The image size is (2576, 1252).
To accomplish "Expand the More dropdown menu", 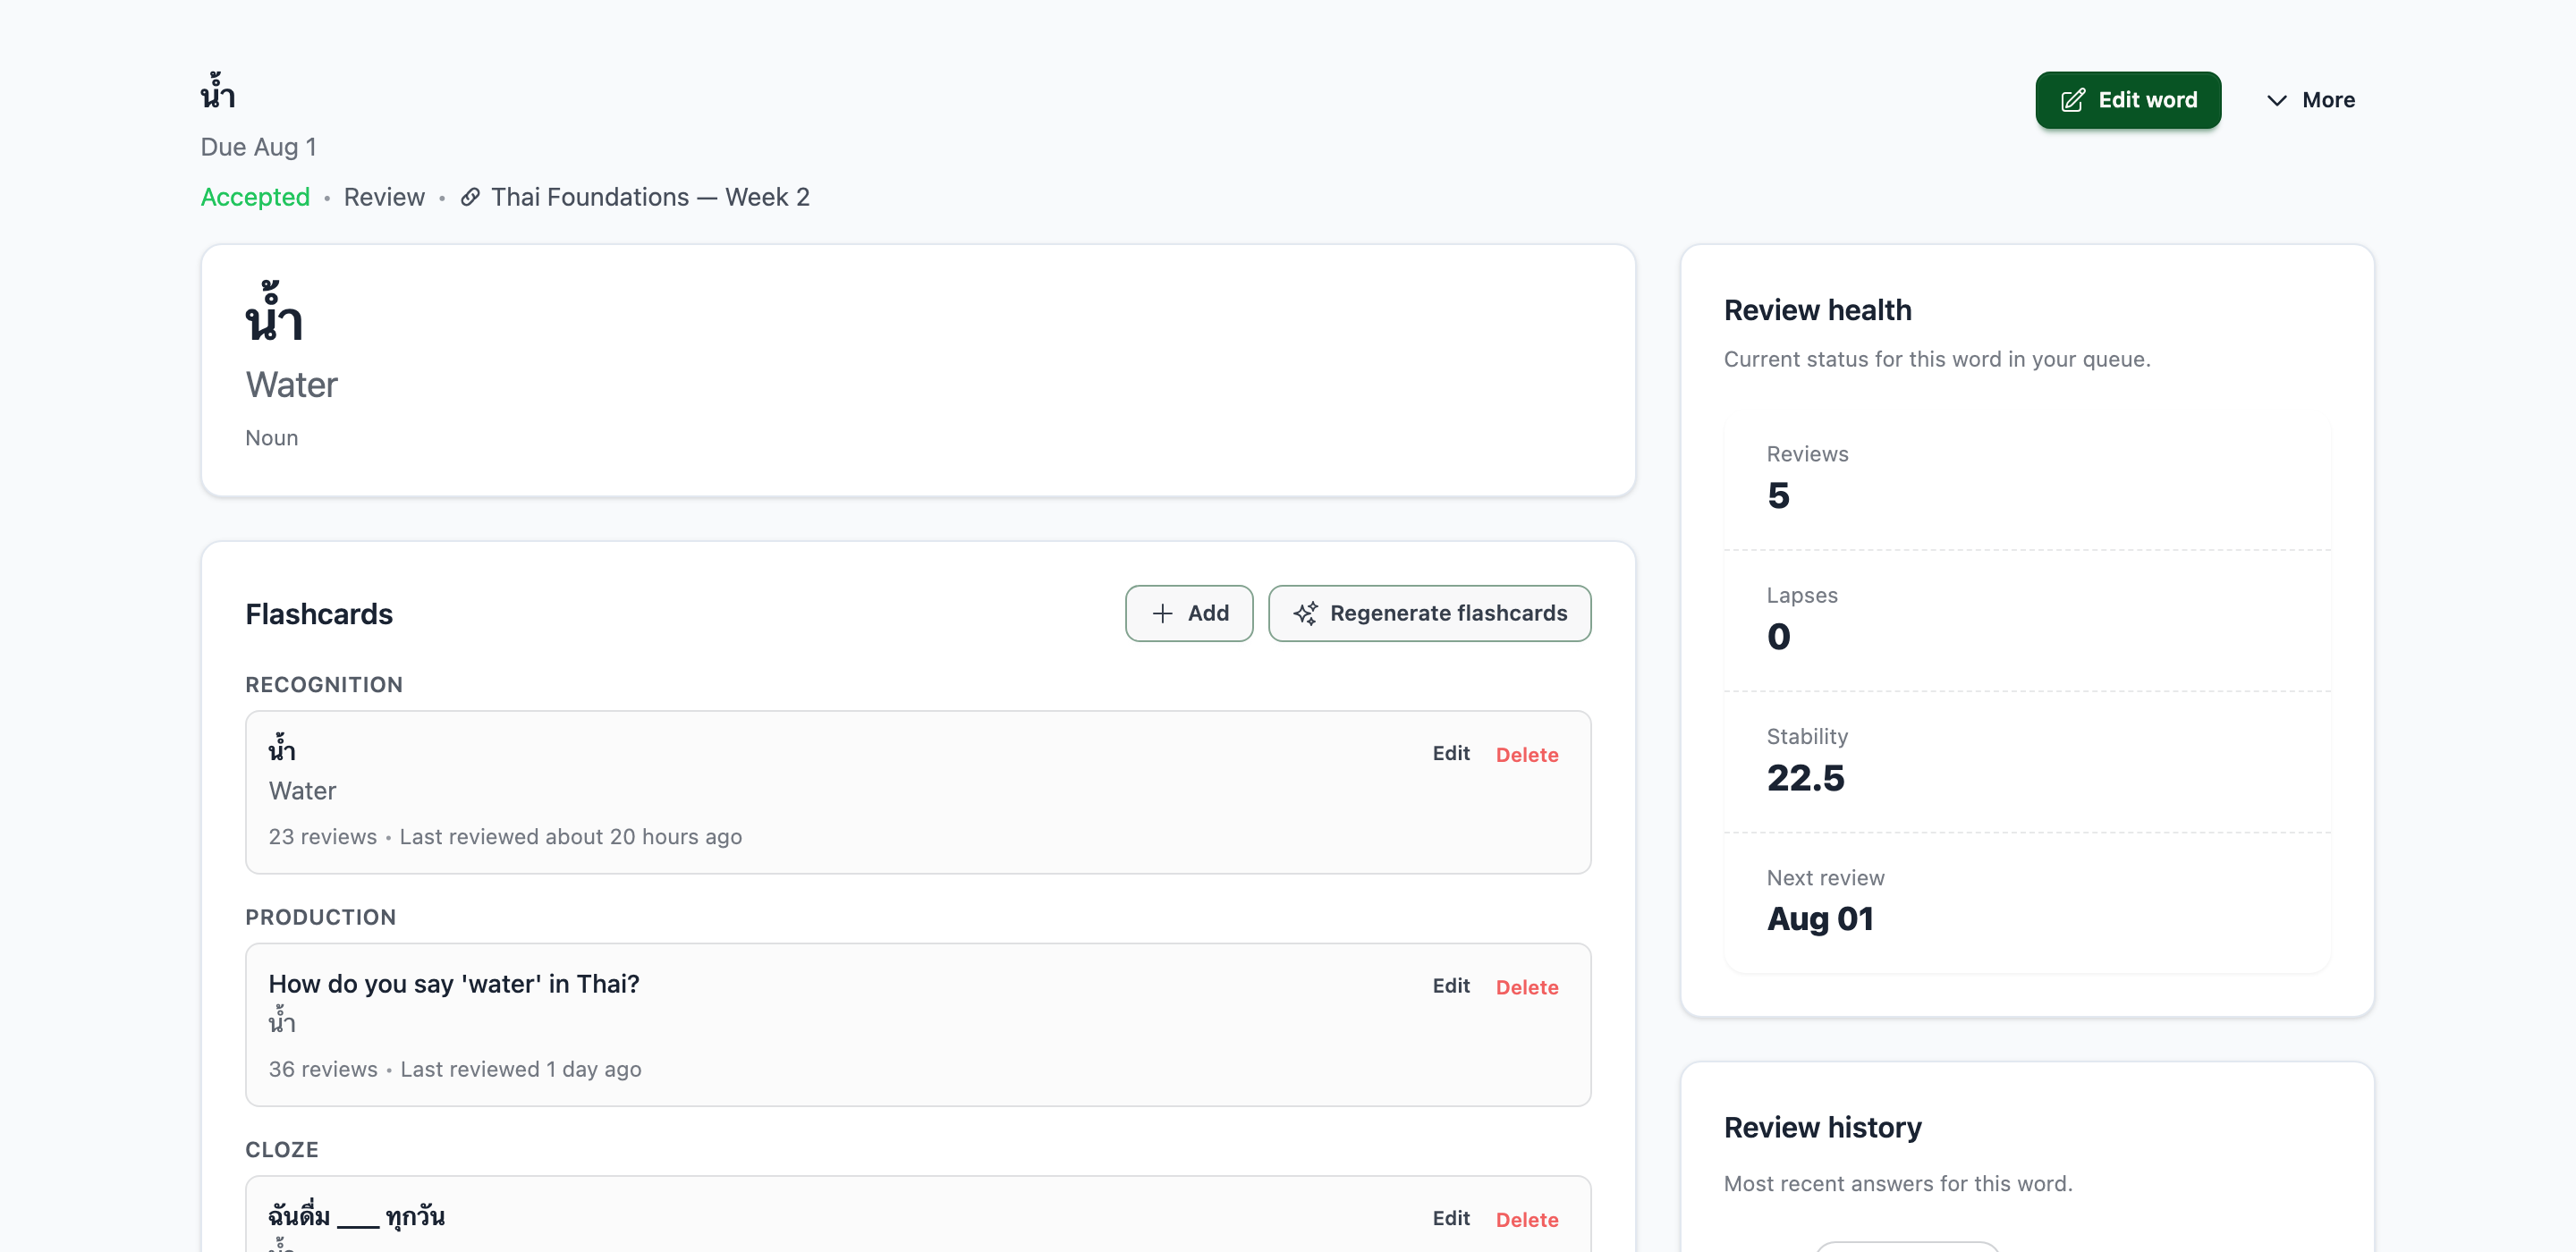I will pos(2310,100).
